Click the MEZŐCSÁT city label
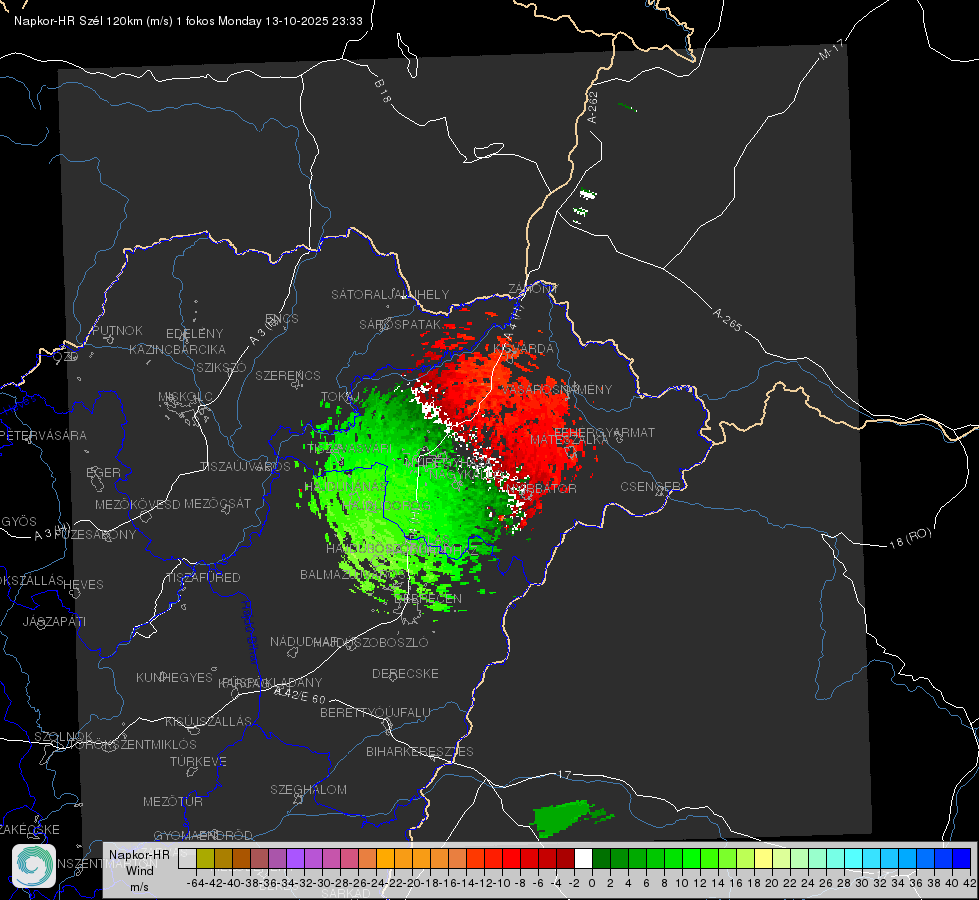 point(217,503)
